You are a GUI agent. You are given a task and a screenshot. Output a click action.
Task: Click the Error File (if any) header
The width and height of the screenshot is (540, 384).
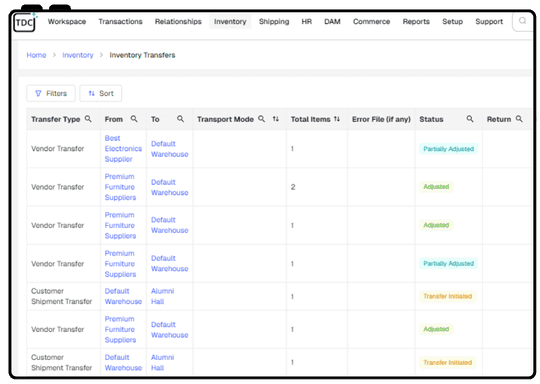tap(381, 119)
